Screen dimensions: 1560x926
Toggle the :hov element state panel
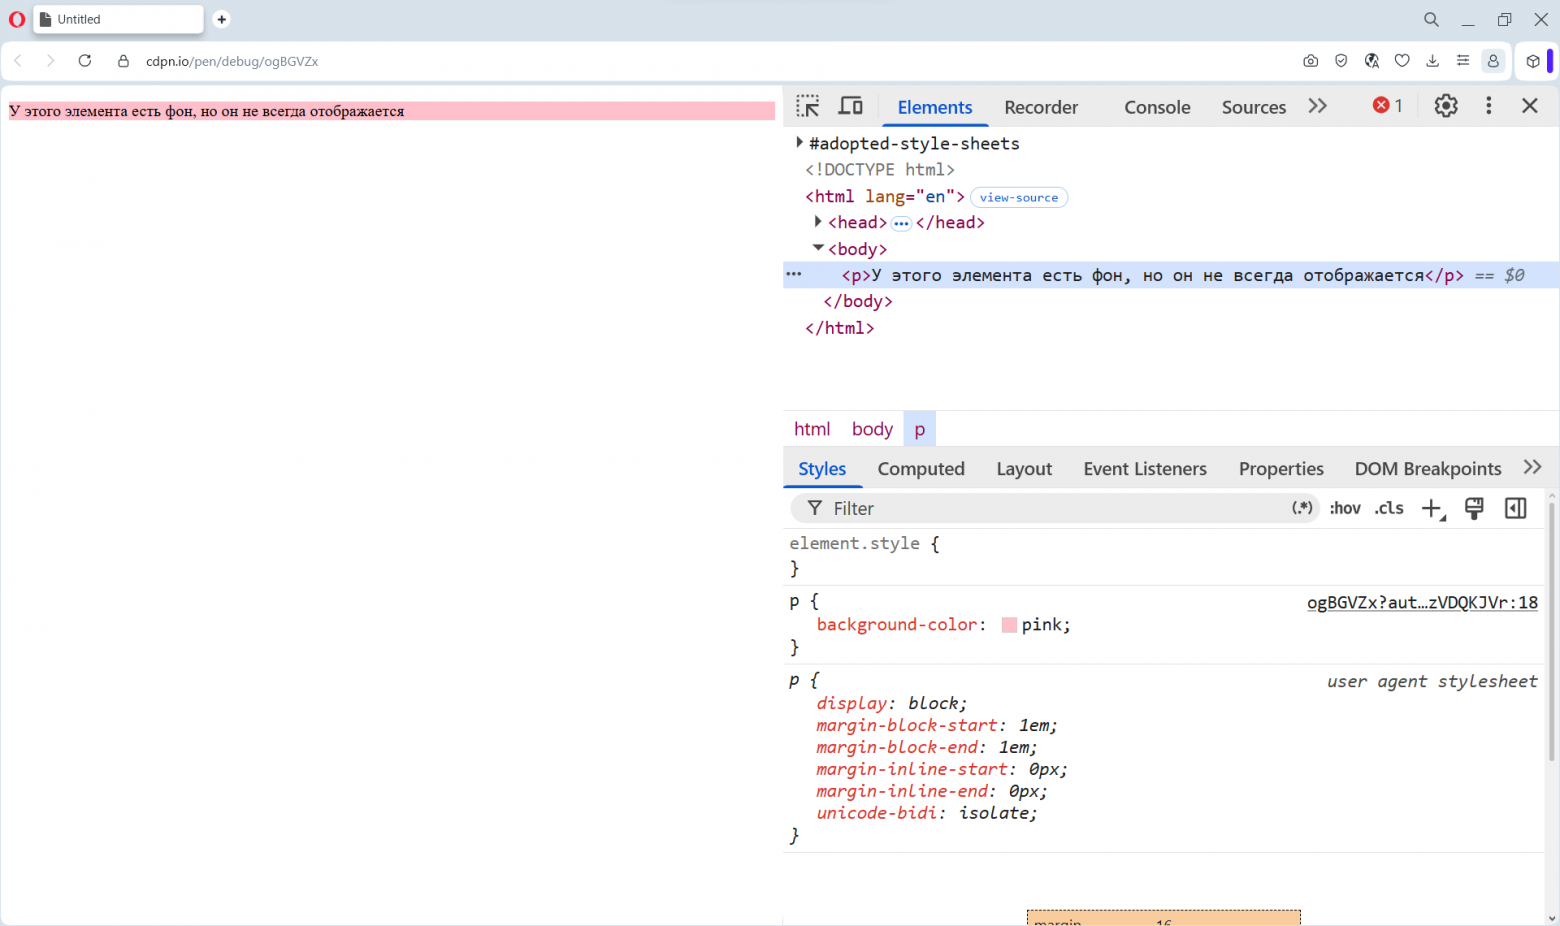point(1345,508)
